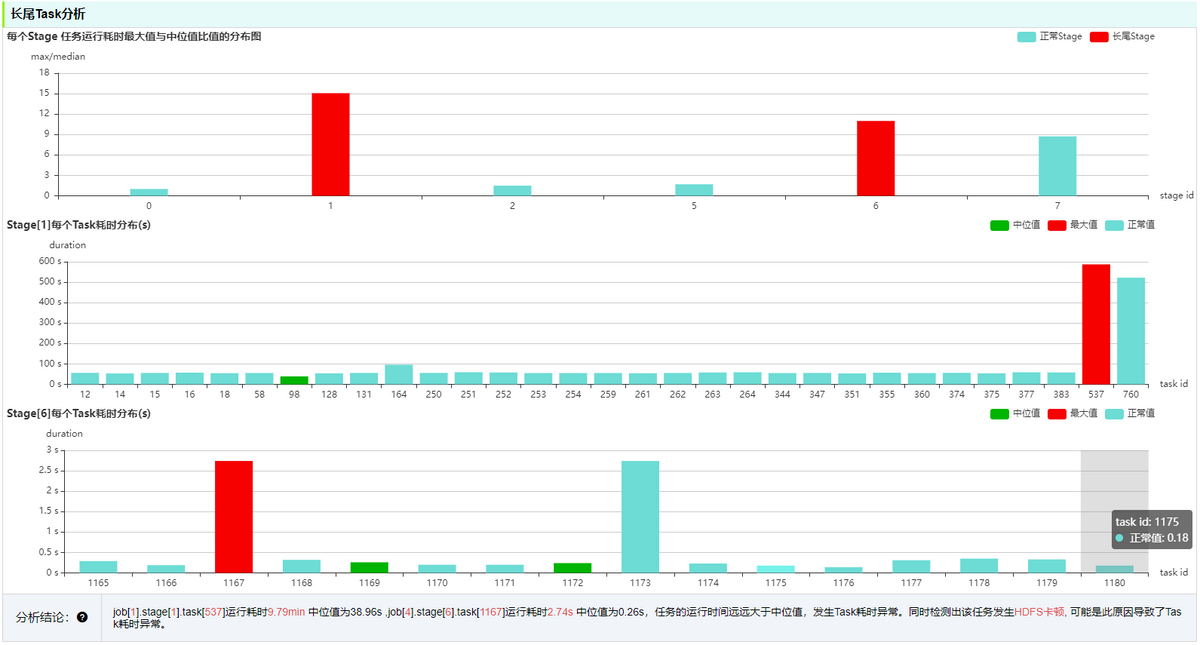Click the red bar for stage id 1
Image resolution: width=1200 pixels, height=645 pixels.
331,144
